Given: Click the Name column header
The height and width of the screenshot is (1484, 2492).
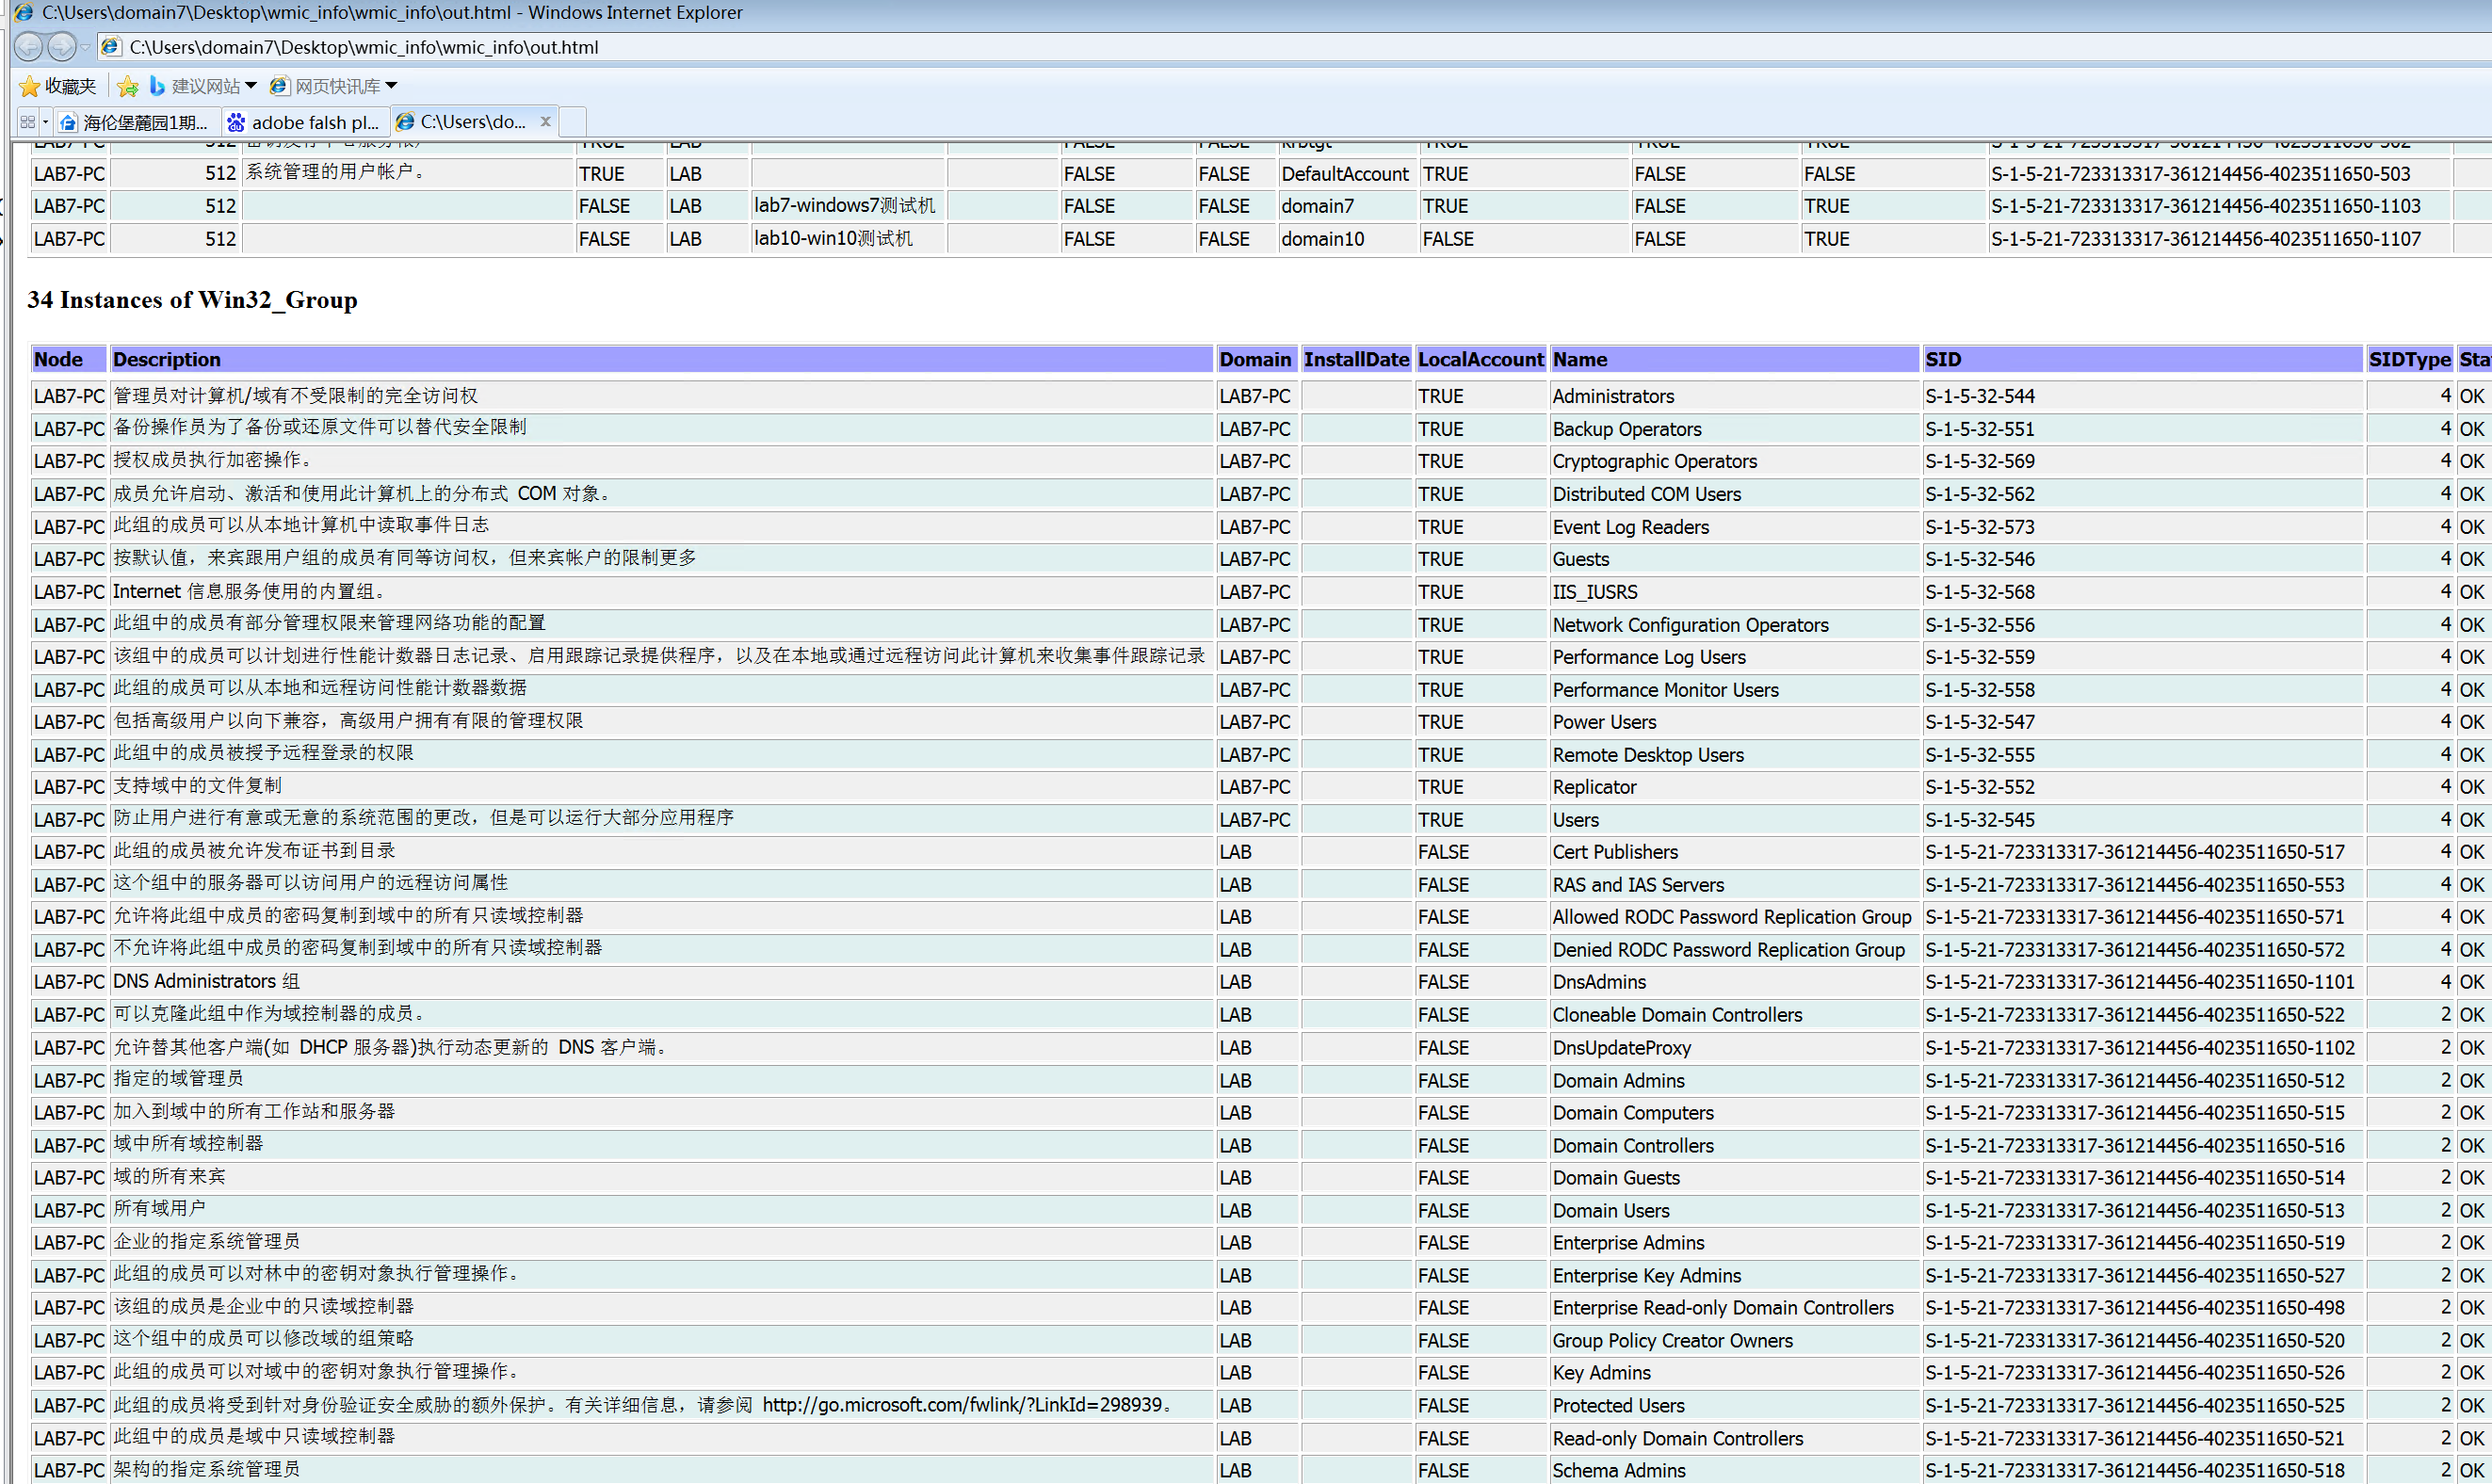Looking at the screenshot, I should click(x=1734, y=359).
